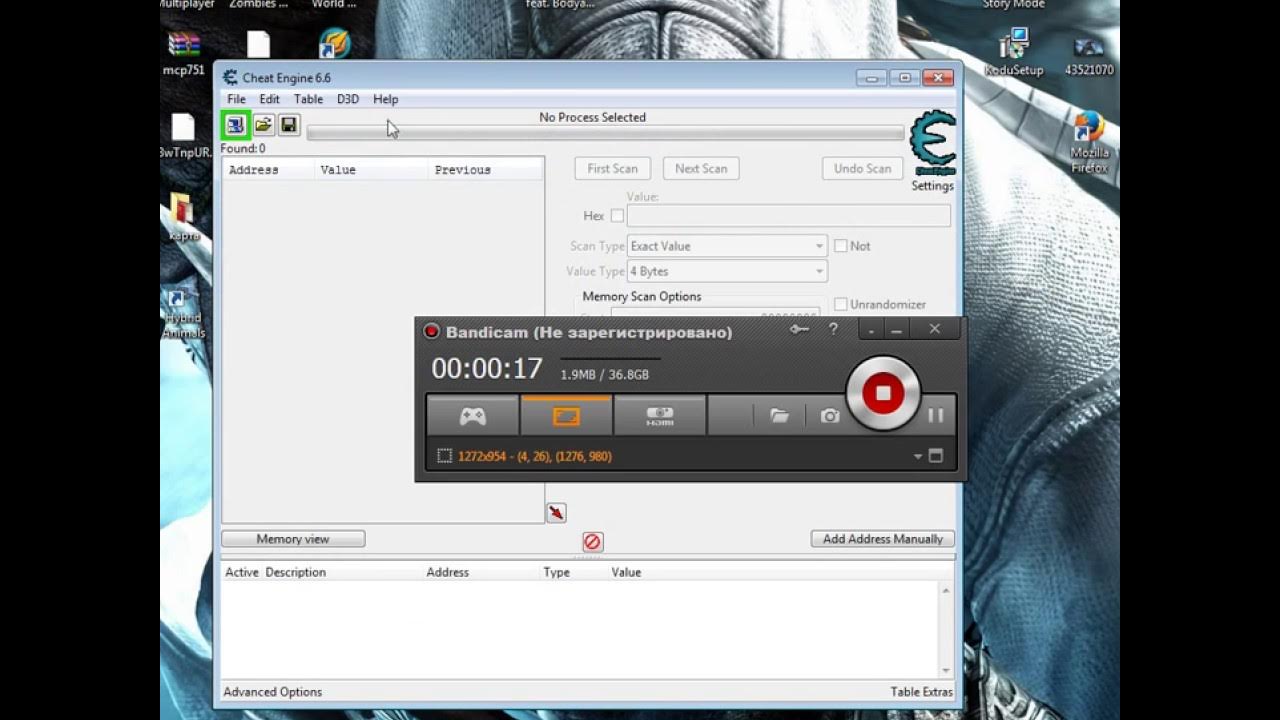Toggle the Hex checkbox

(x=617, y=216)
